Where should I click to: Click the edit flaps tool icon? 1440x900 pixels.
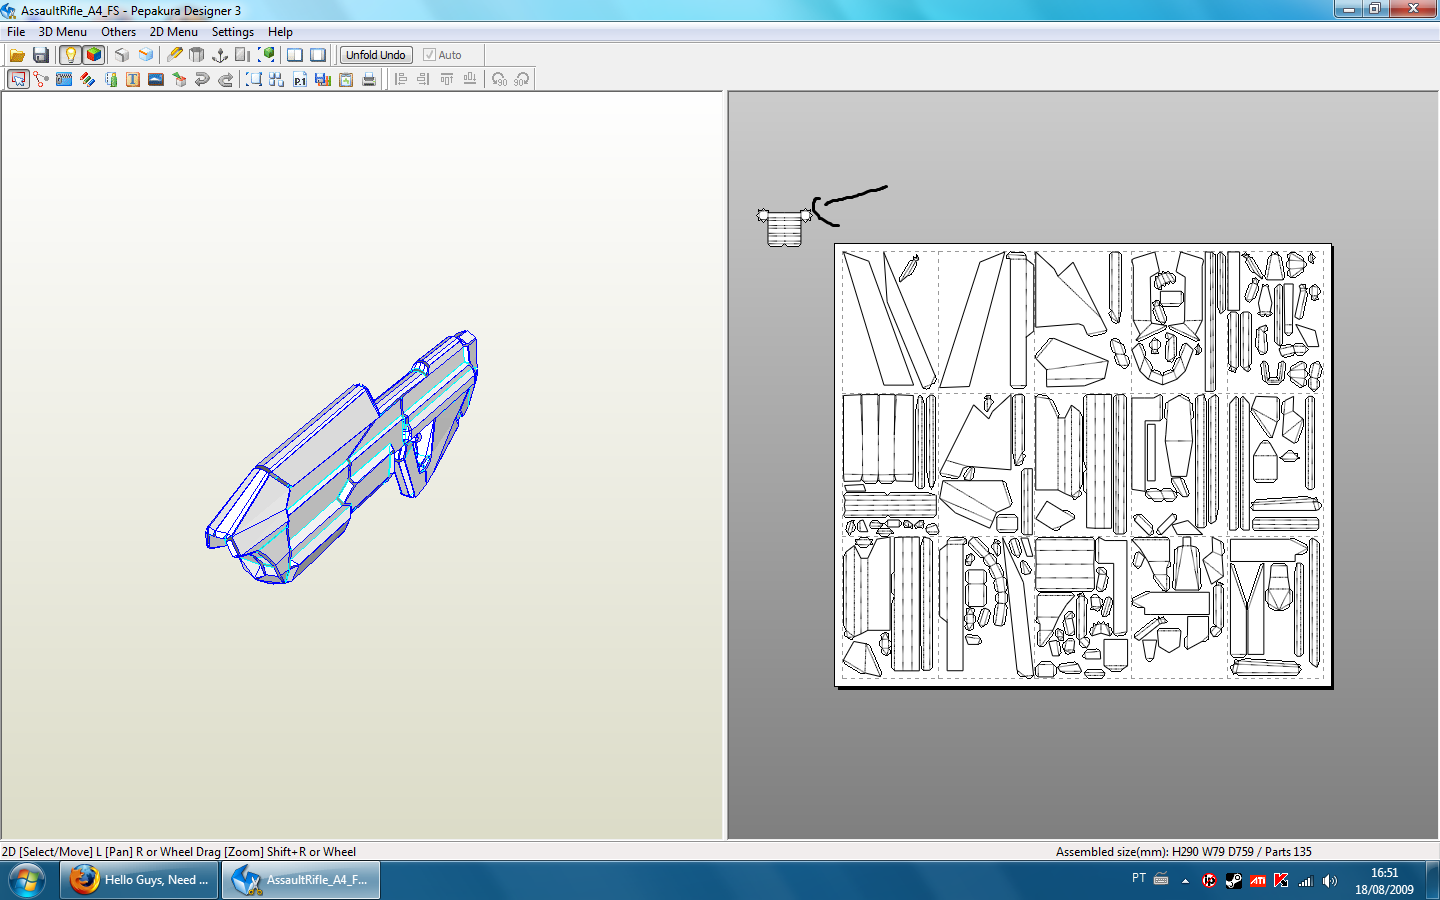click(x=64, y=79)
